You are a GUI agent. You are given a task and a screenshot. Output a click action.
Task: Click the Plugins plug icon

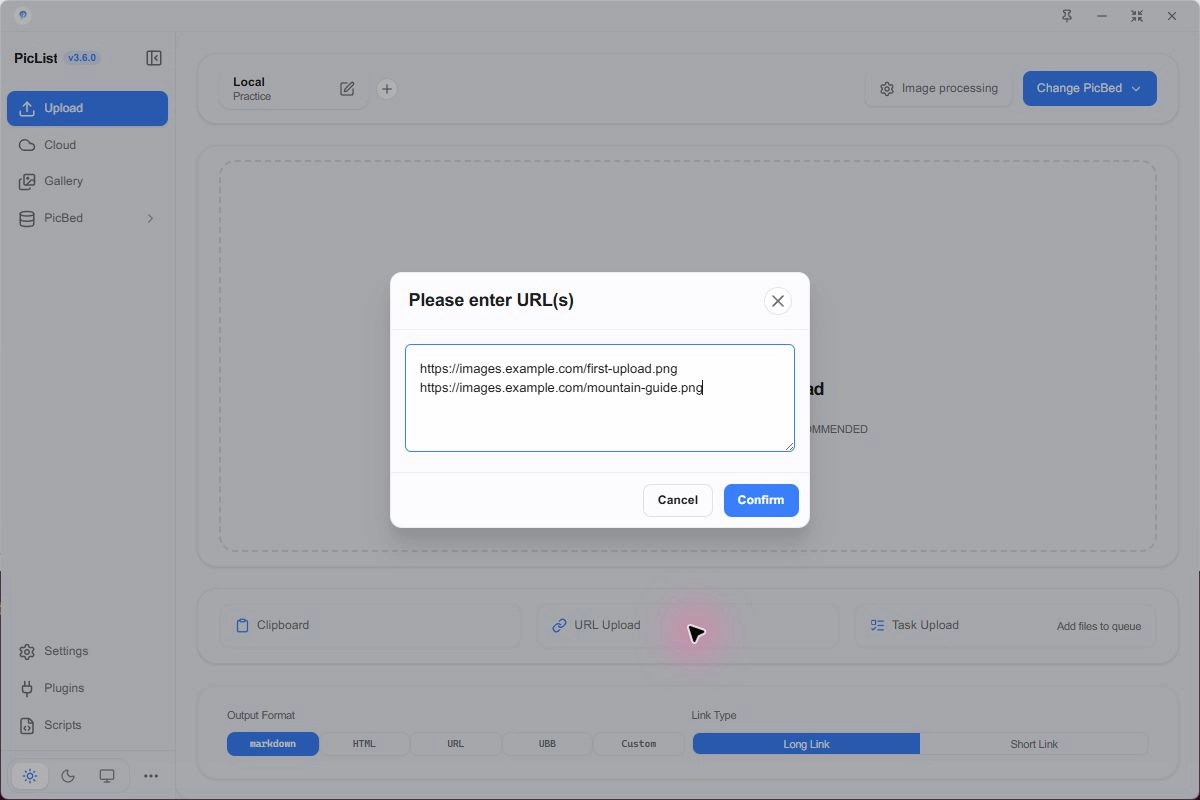(27, 688)
